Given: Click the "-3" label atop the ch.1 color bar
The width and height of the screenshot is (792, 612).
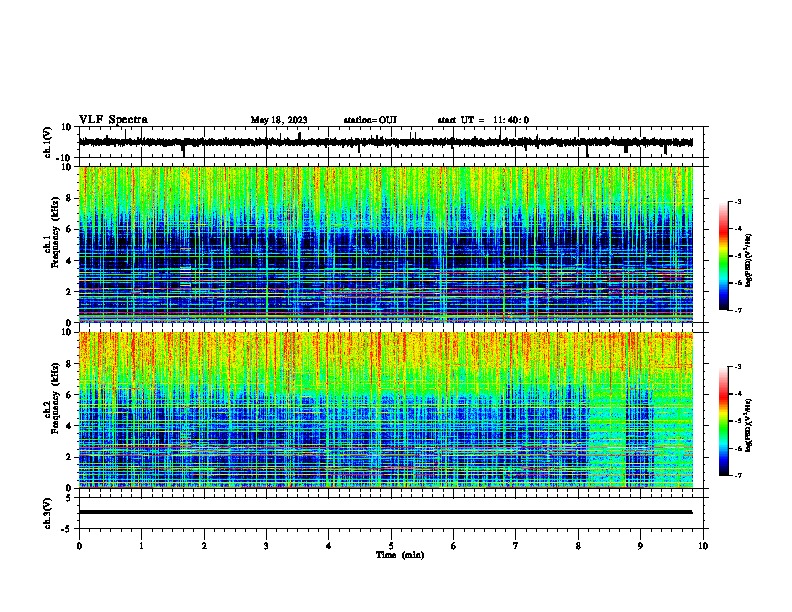Looking at the screenshot, I should (738, 201).
